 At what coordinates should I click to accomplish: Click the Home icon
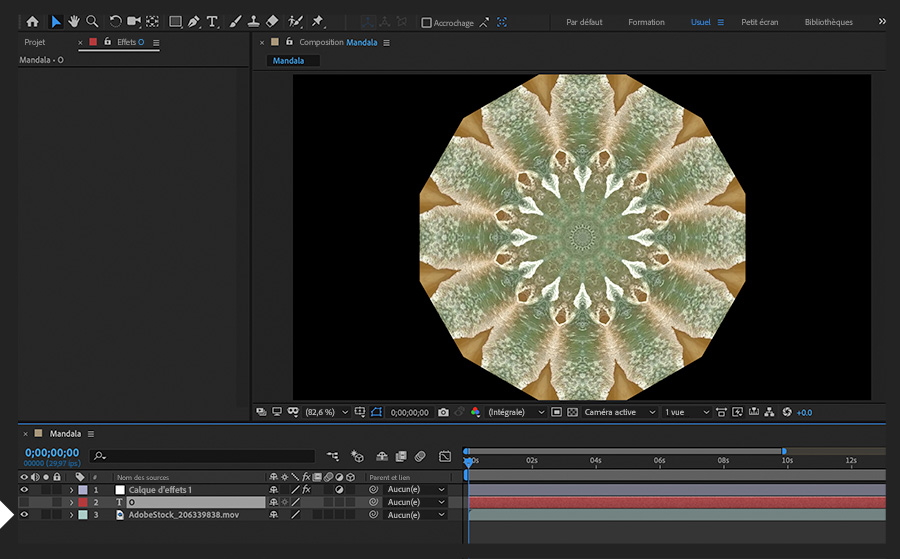pyautogui.click(x=32, y=21)
